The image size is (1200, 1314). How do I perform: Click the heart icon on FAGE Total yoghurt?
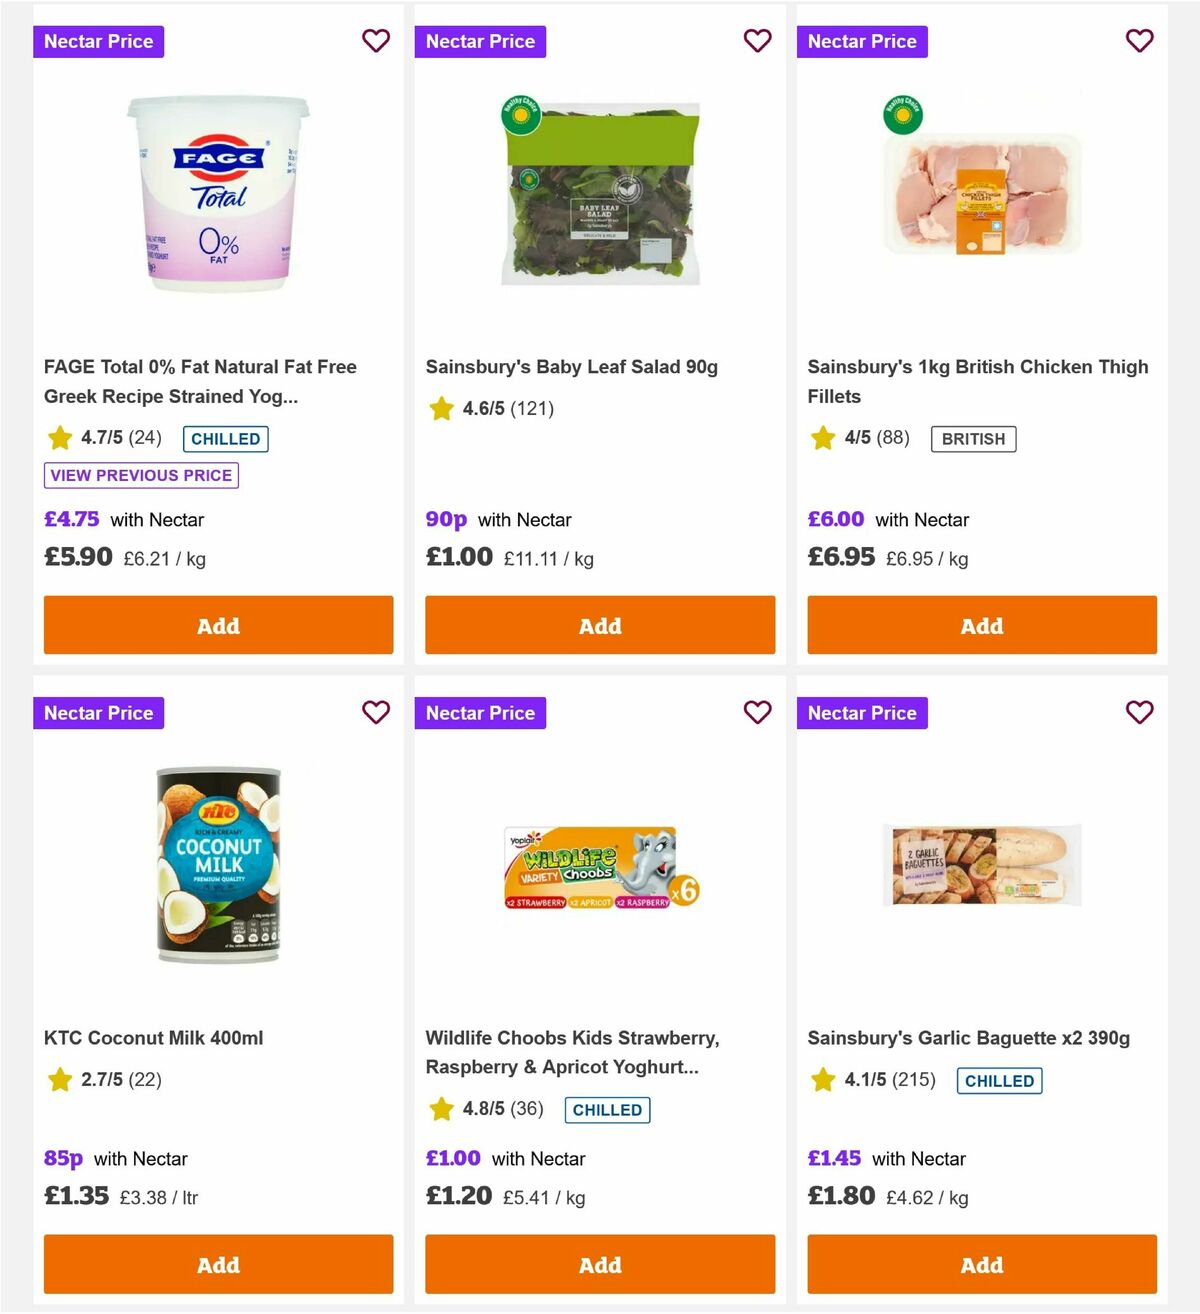376,41
